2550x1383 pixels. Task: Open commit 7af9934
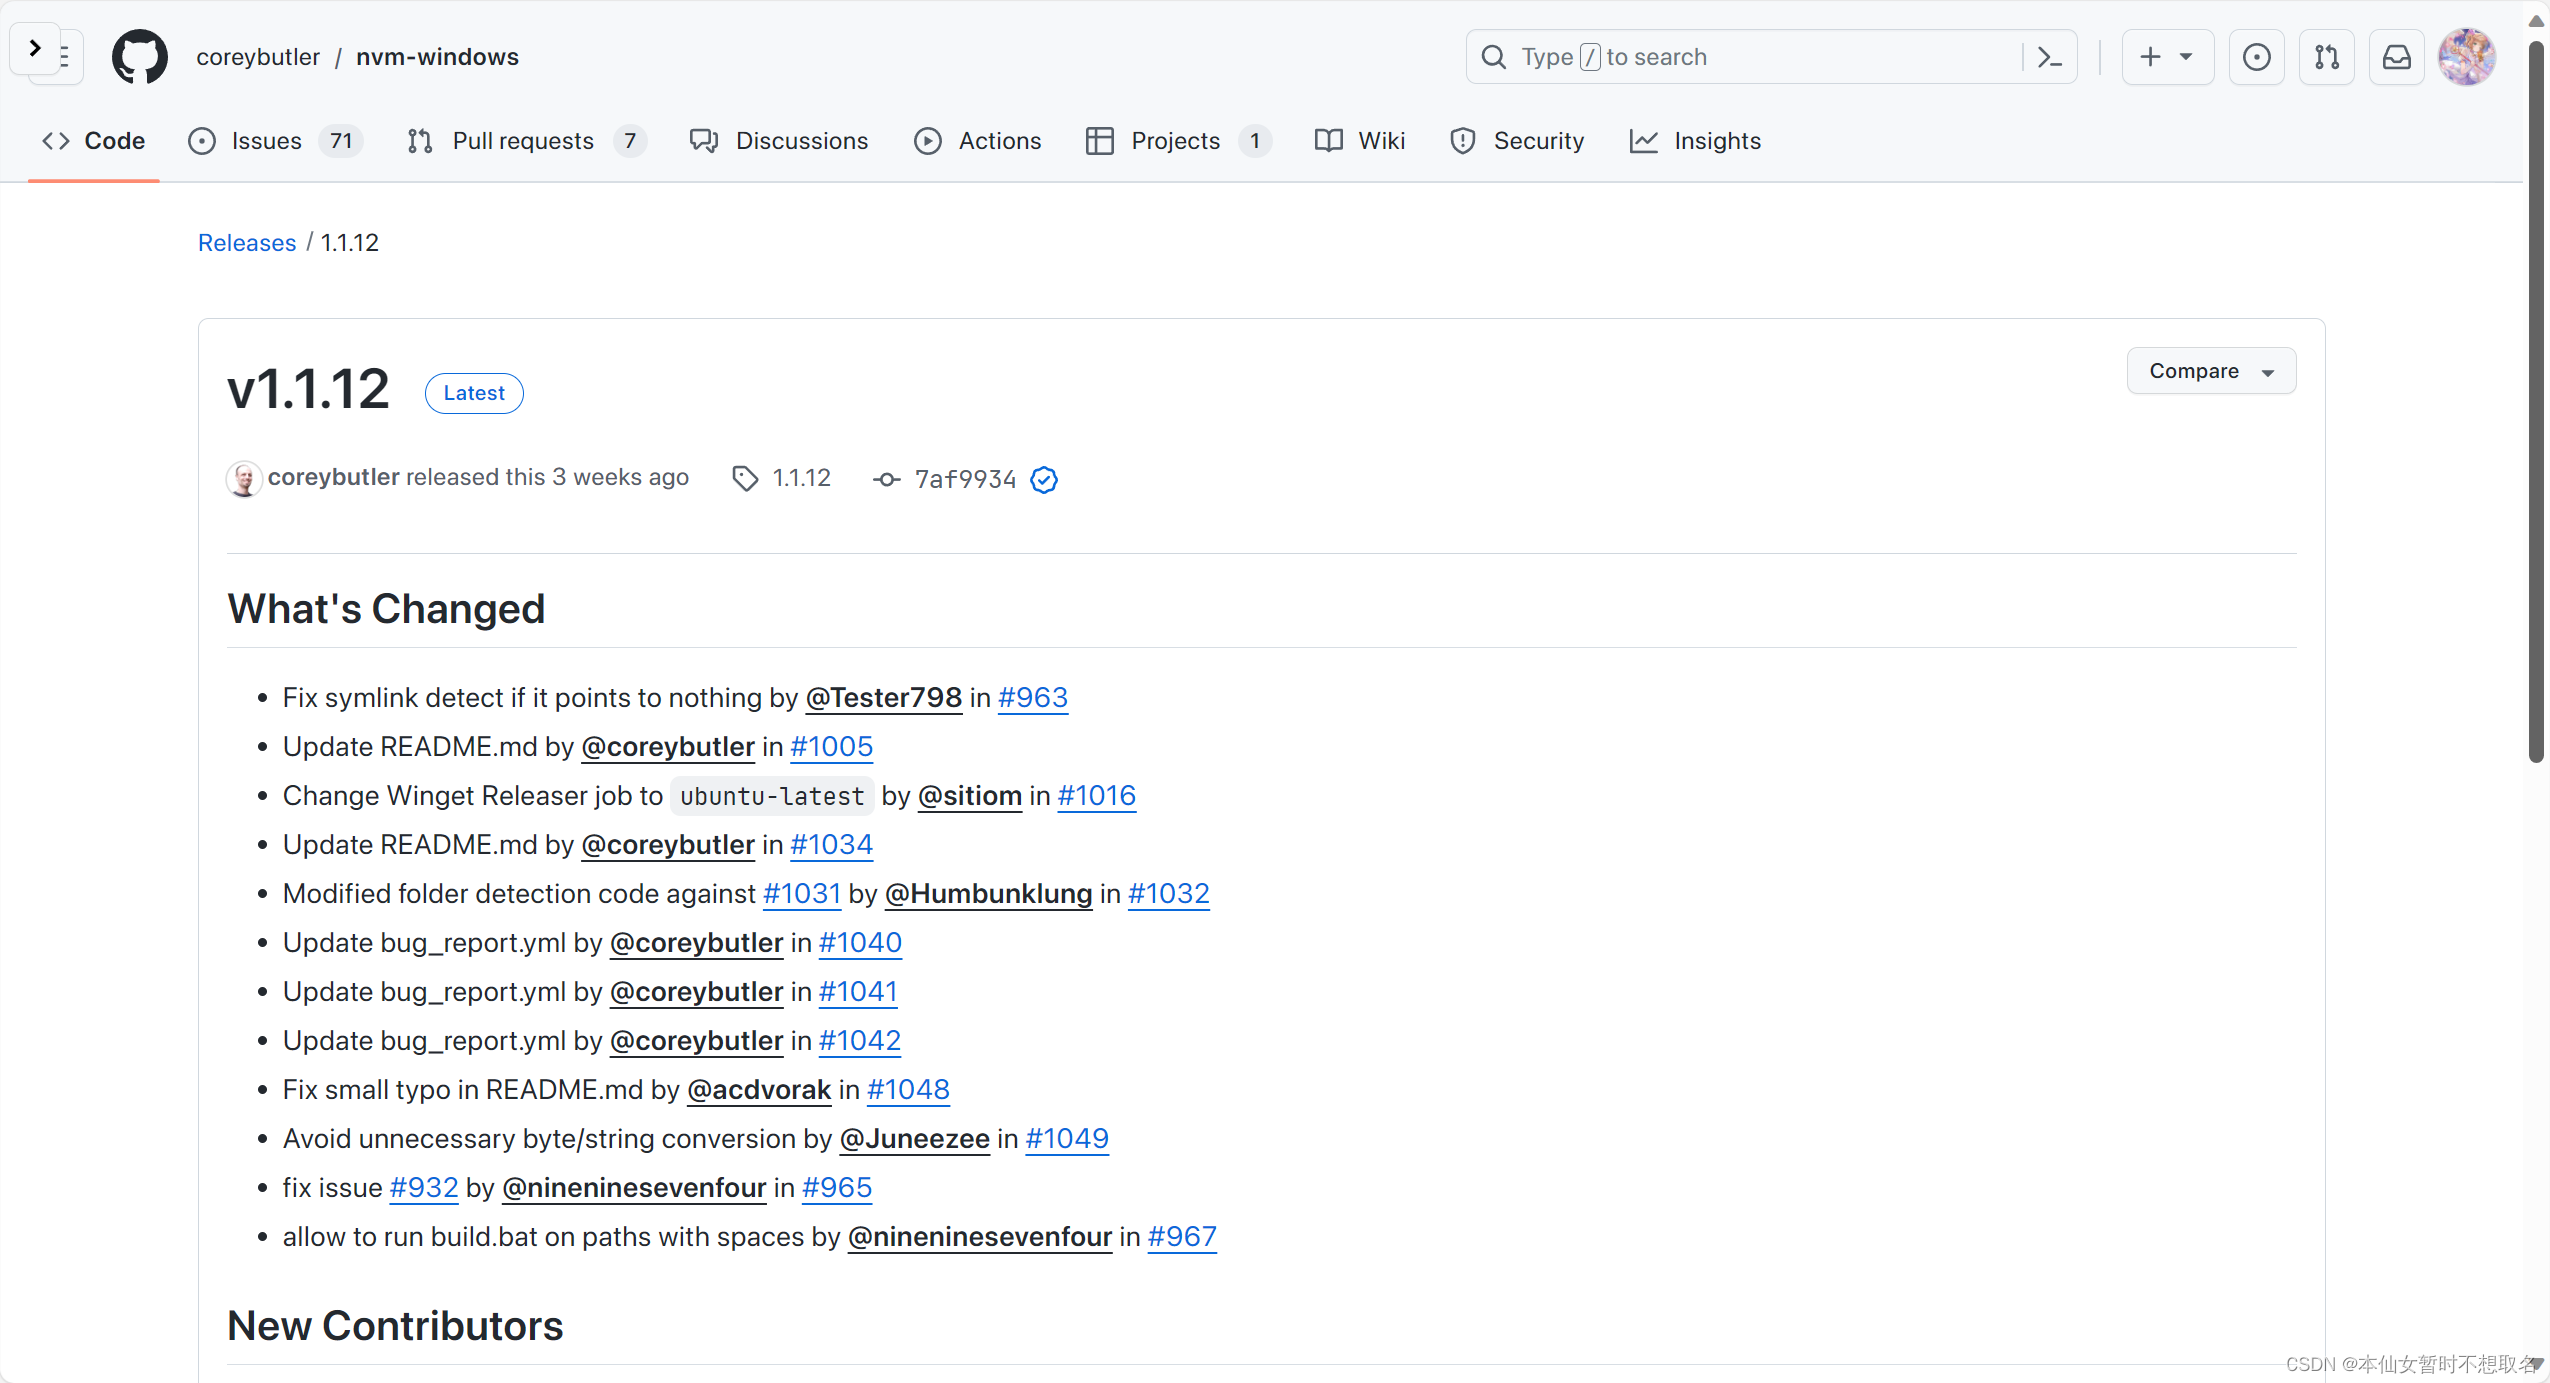click(x=965, y=480)
